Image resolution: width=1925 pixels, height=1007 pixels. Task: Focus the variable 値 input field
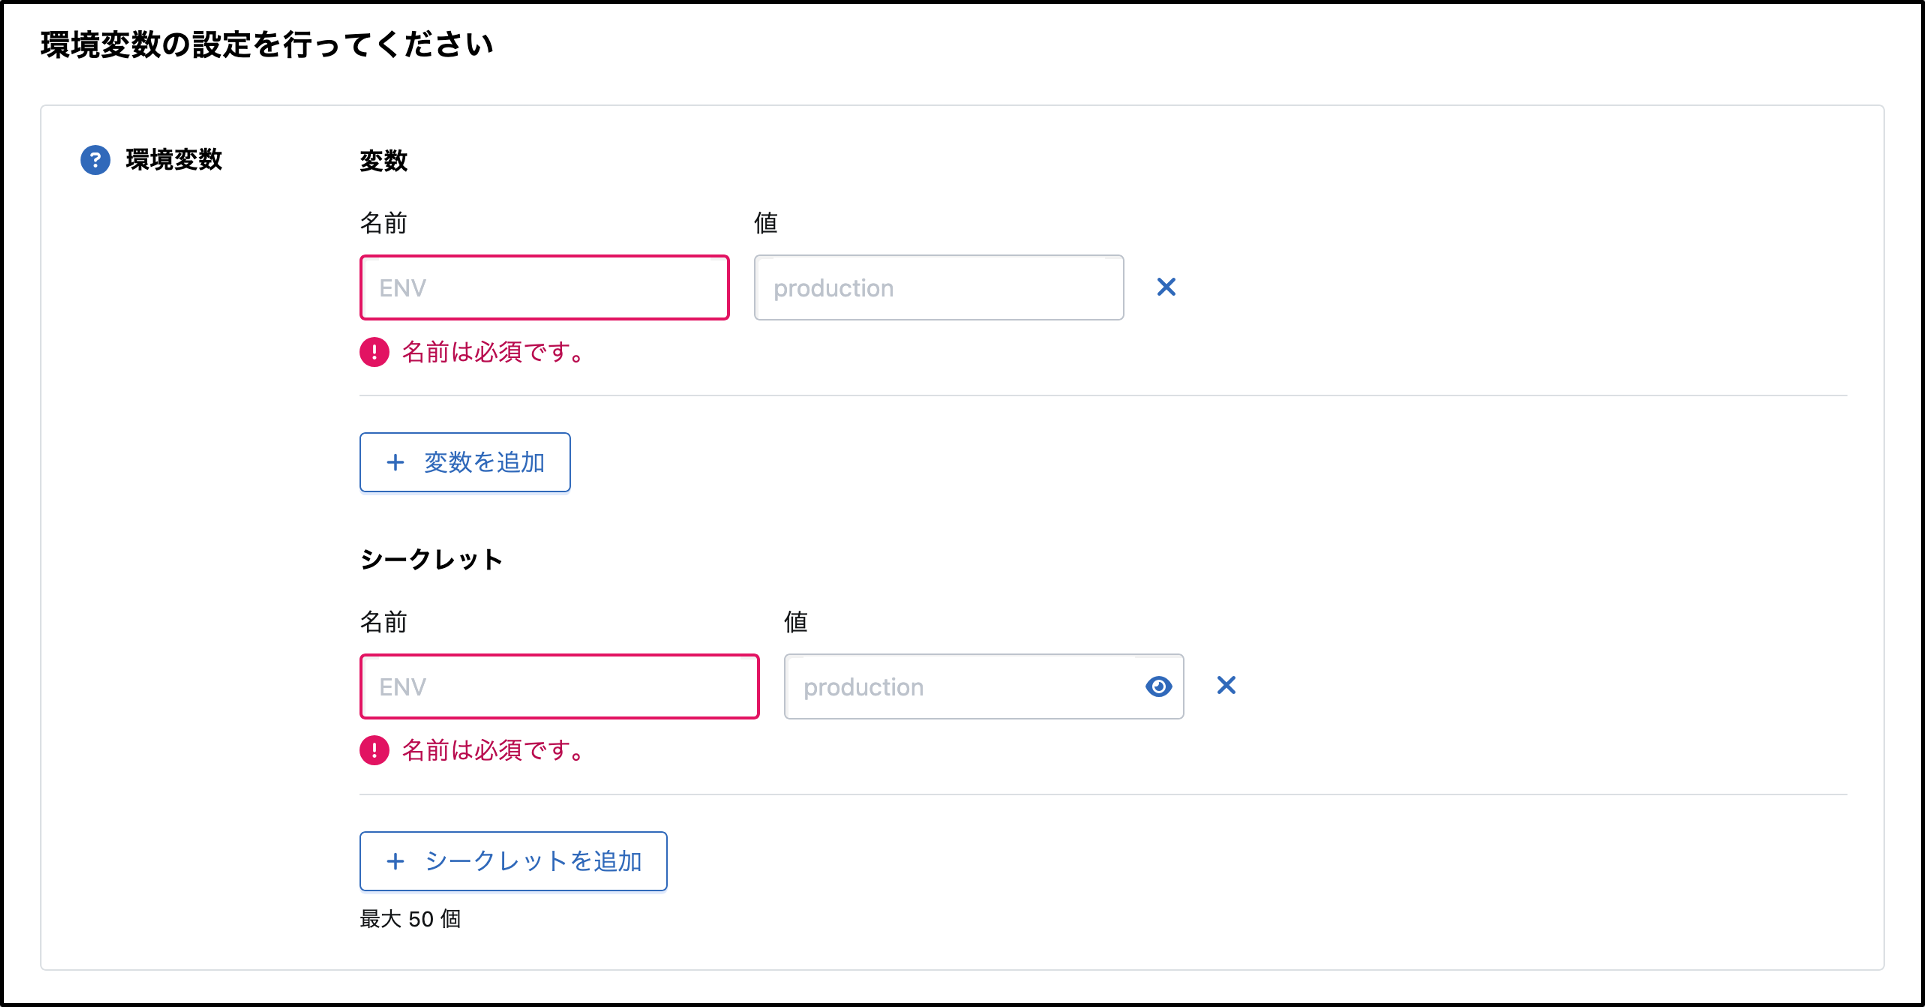(938, 288)
